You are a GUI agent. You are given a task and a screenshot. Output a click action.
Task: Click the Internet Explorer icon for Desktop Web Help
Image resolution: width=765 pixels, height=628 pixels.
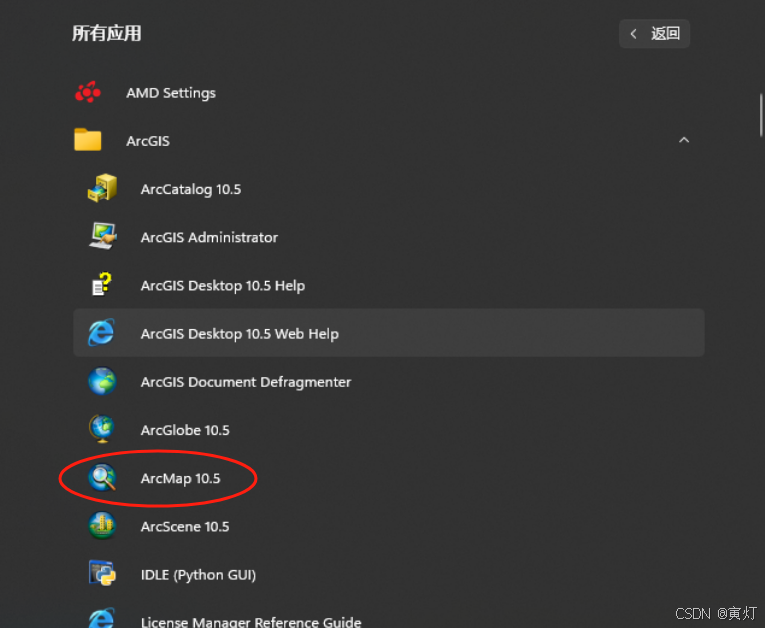[101, 332]
